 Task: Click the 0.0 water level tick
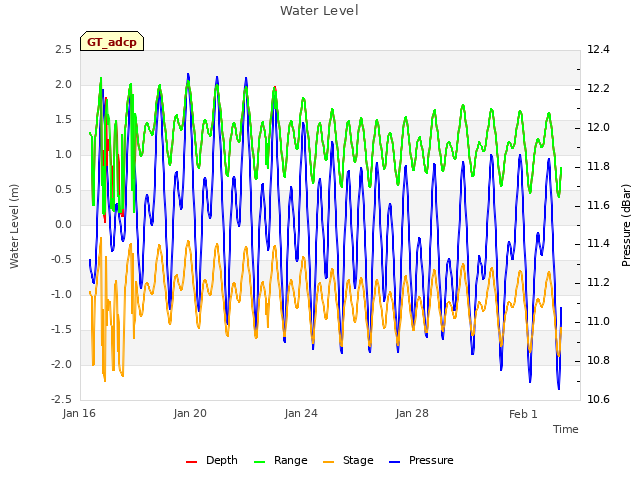tap(63, 224)
